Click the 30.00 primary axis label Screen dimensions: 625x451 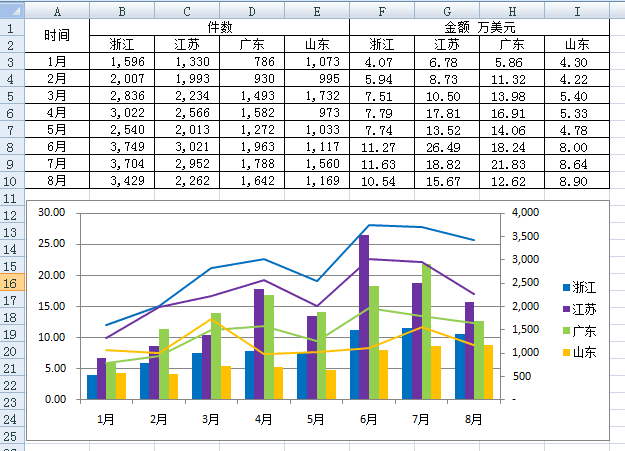pos(51,212)
